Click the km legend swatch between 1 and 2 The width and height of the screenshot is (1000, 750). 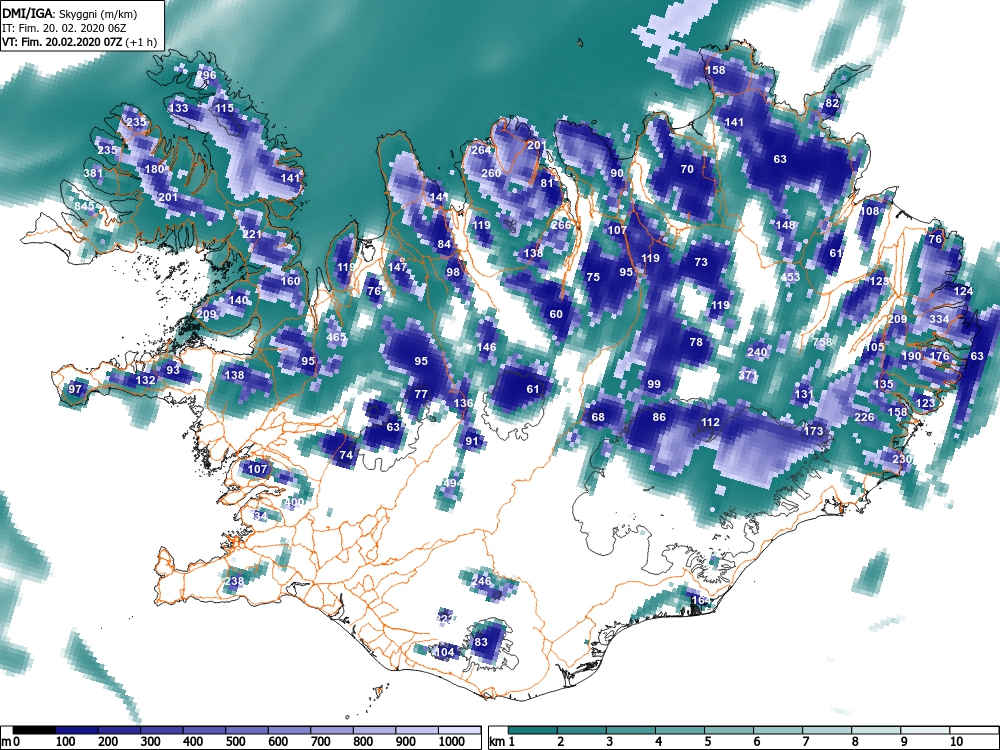click(533, 730)
